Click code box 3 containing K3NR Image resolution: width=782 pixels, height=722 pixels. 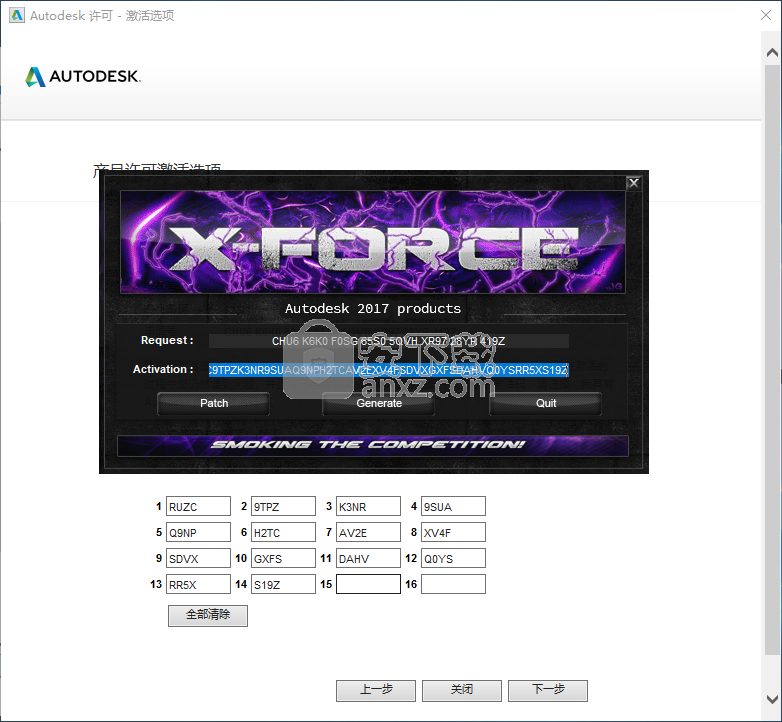point(369,506)
